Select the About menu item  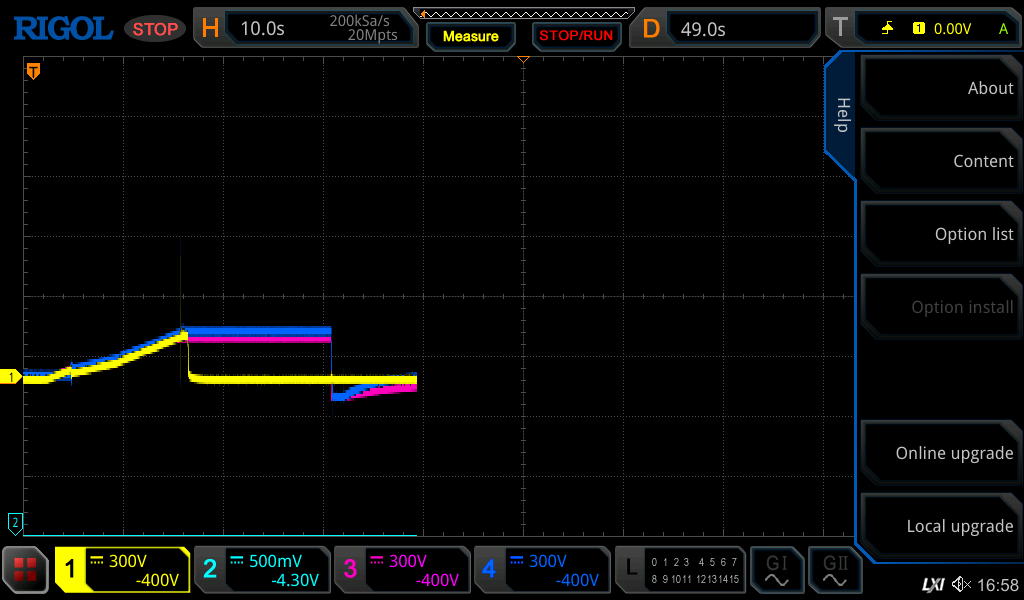(x=940, y=88)
